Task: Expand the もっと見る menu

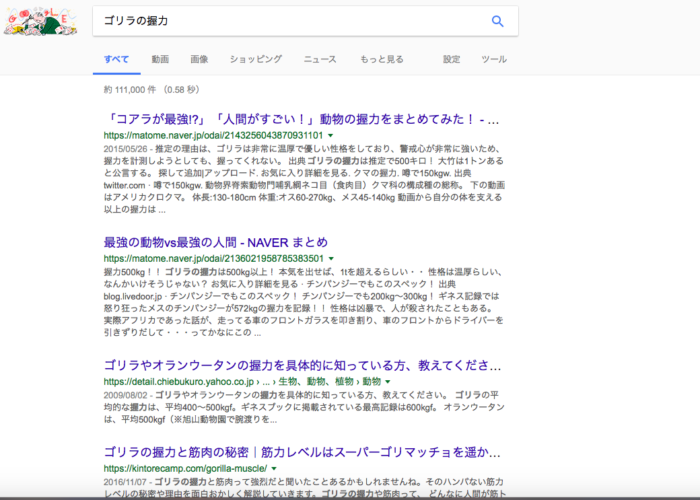Action: [x=382, y=59]
